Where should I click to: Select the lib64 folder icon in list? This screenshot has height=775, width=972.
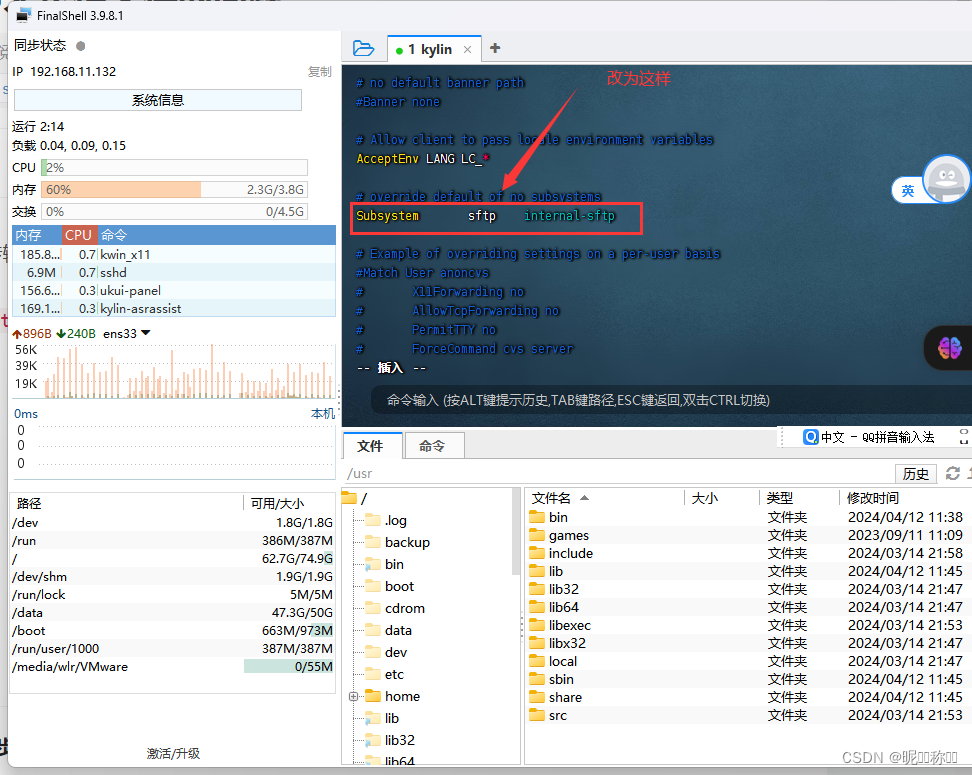click(537, 607)
